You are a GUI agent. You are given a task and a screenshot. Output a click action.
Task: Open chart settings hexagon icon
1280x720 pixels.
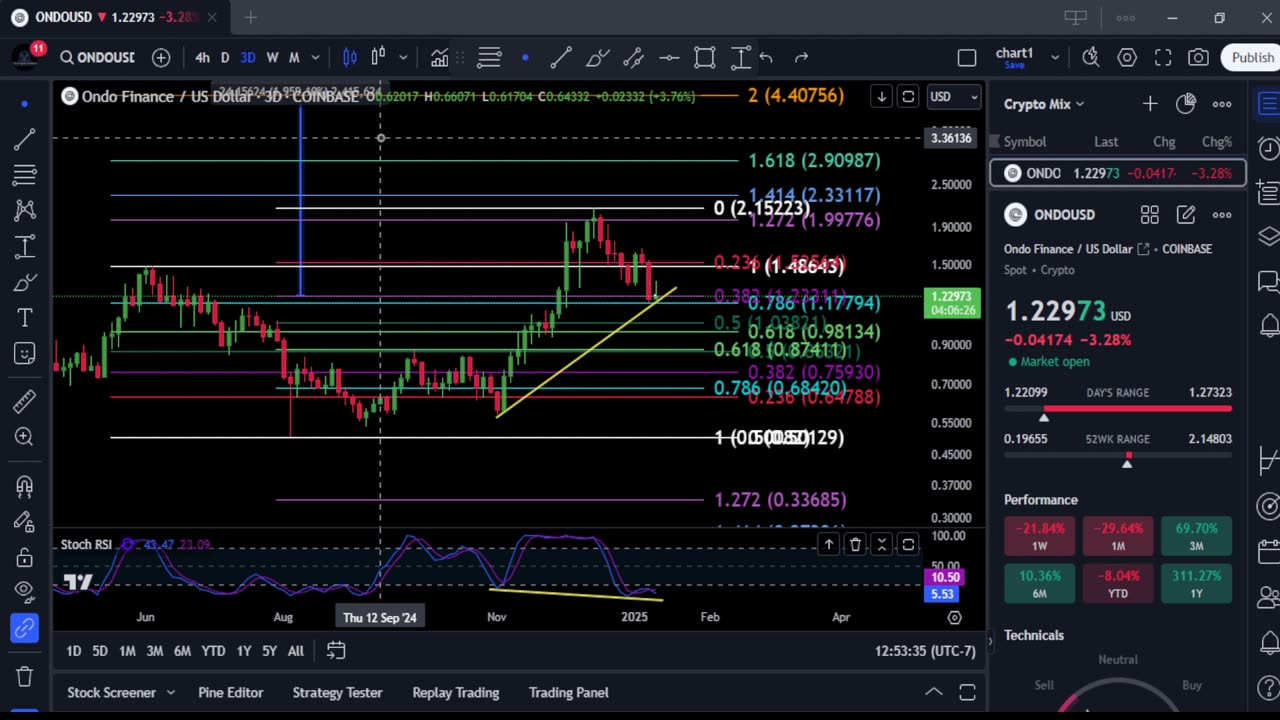pyautogui.click(x=1127, y=57)
